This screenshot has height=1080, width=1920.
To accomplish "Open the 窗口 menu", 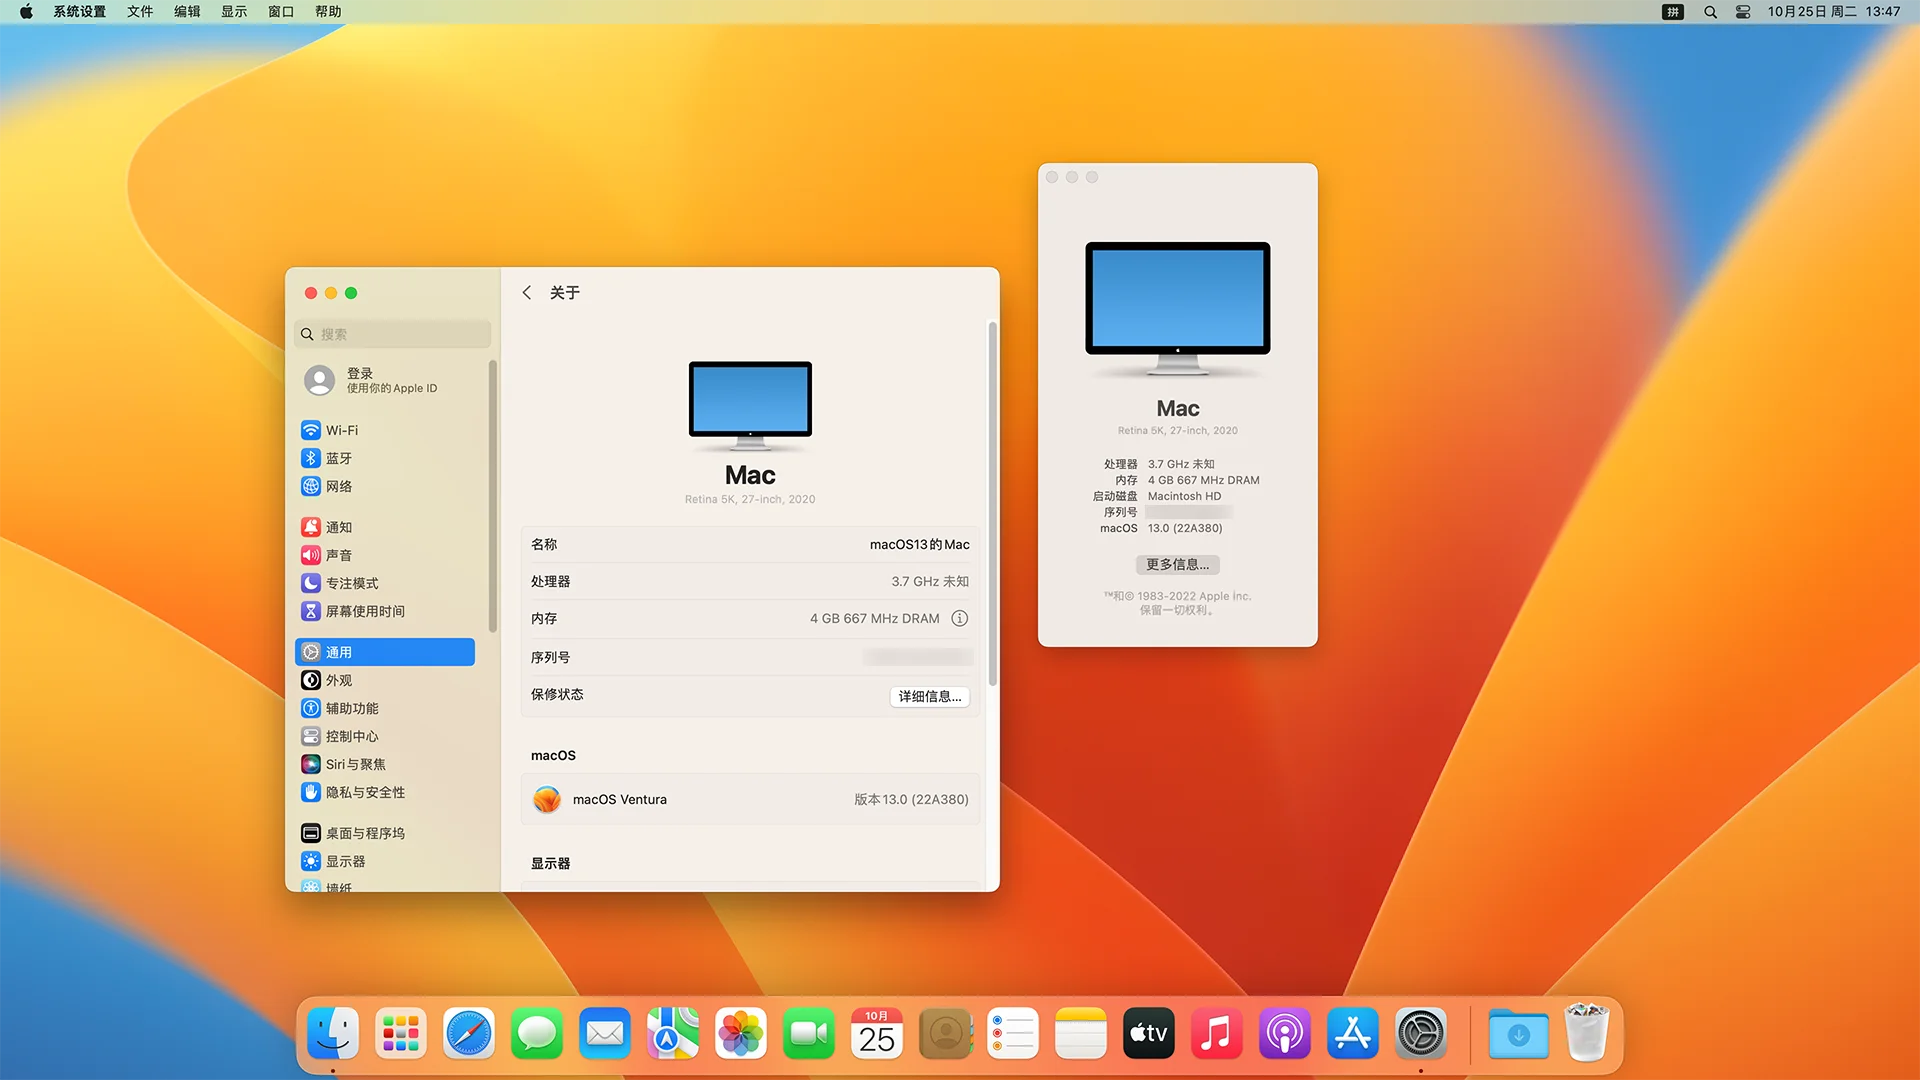I will 281,12.
